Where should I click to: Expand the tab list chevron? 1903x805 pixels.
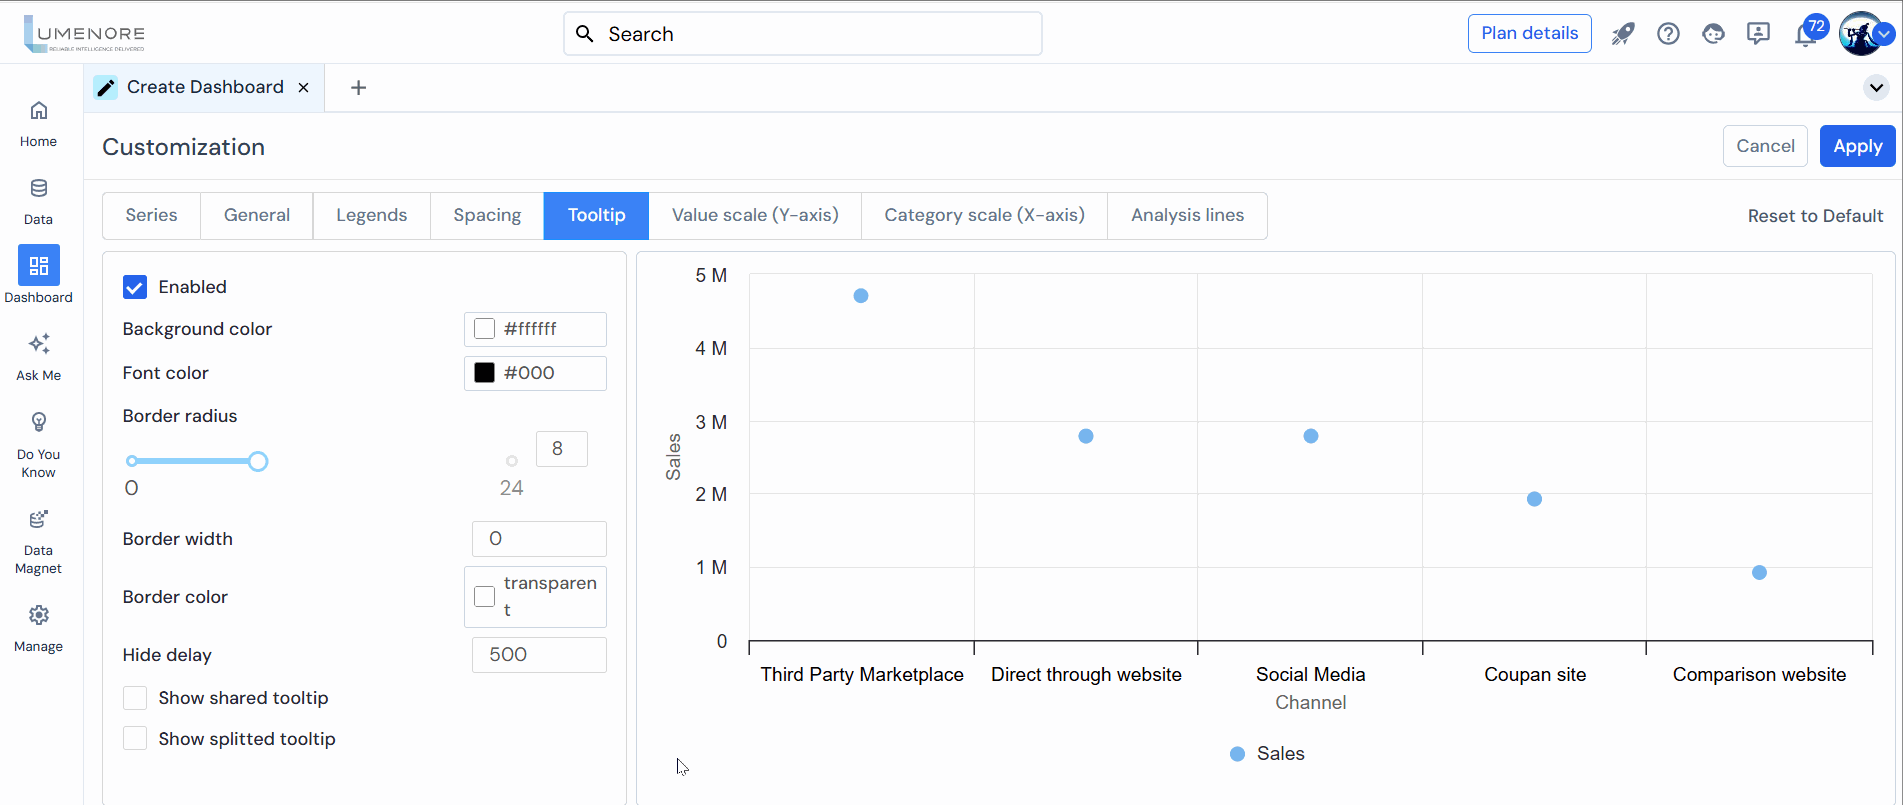(x=1876, y=88)
